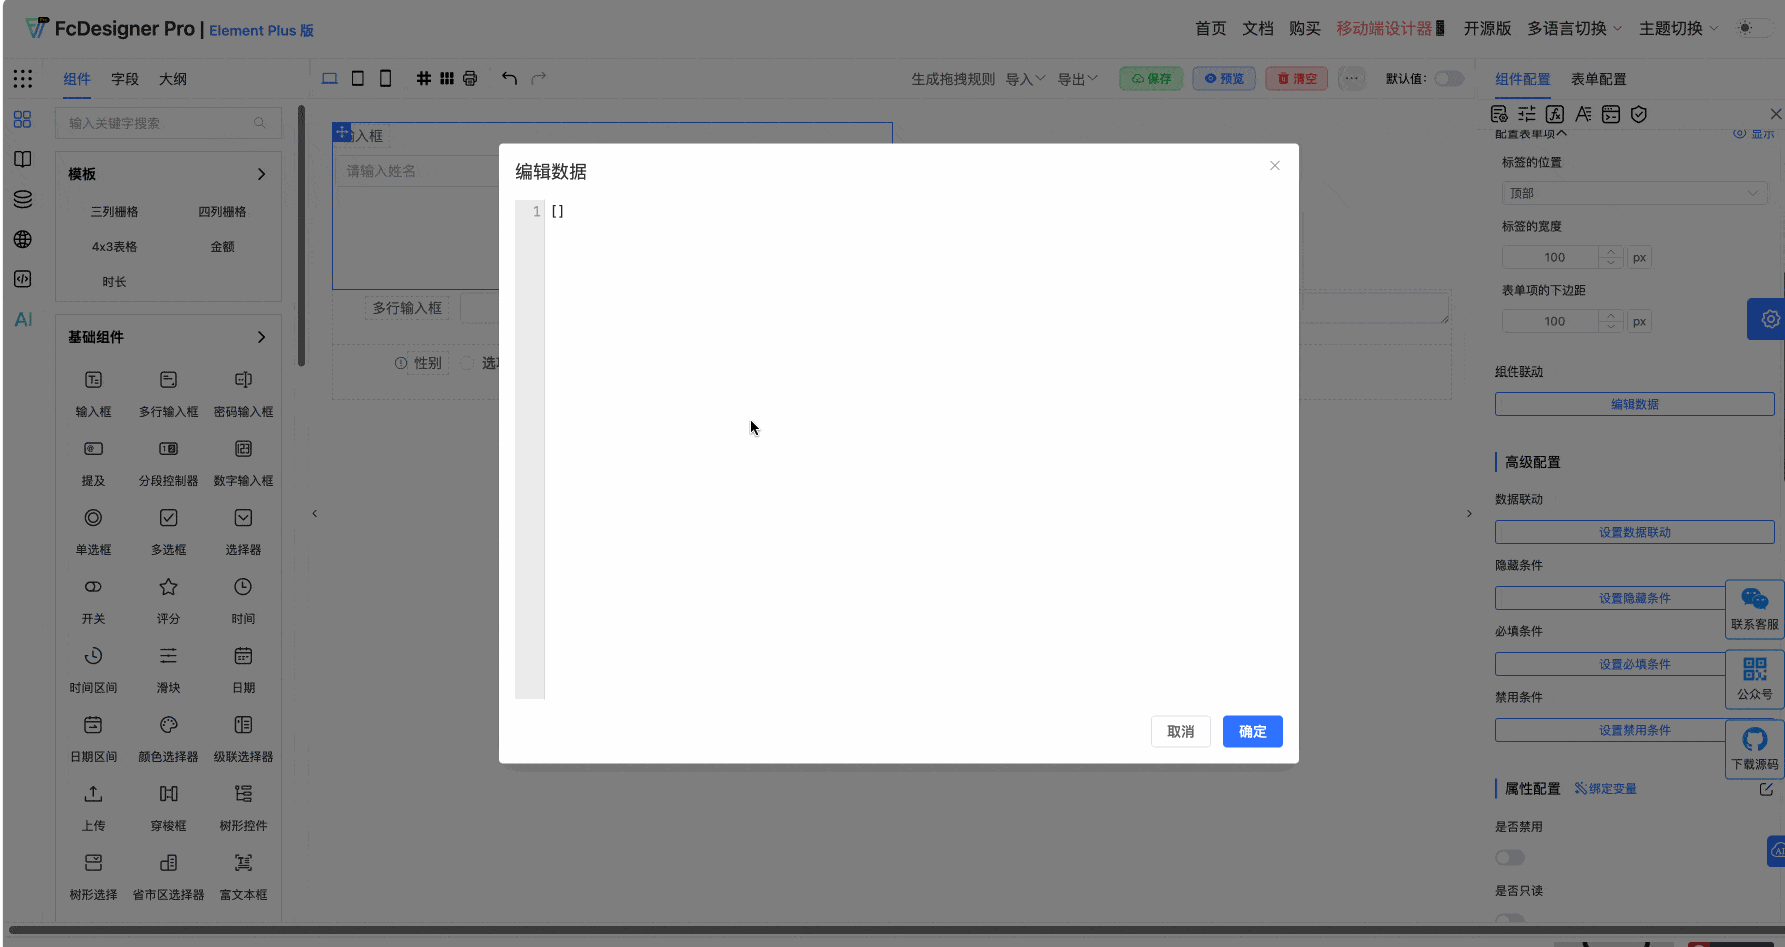
Task: Collapse the 基础组件 section
Action: click(x=261, y=337)
